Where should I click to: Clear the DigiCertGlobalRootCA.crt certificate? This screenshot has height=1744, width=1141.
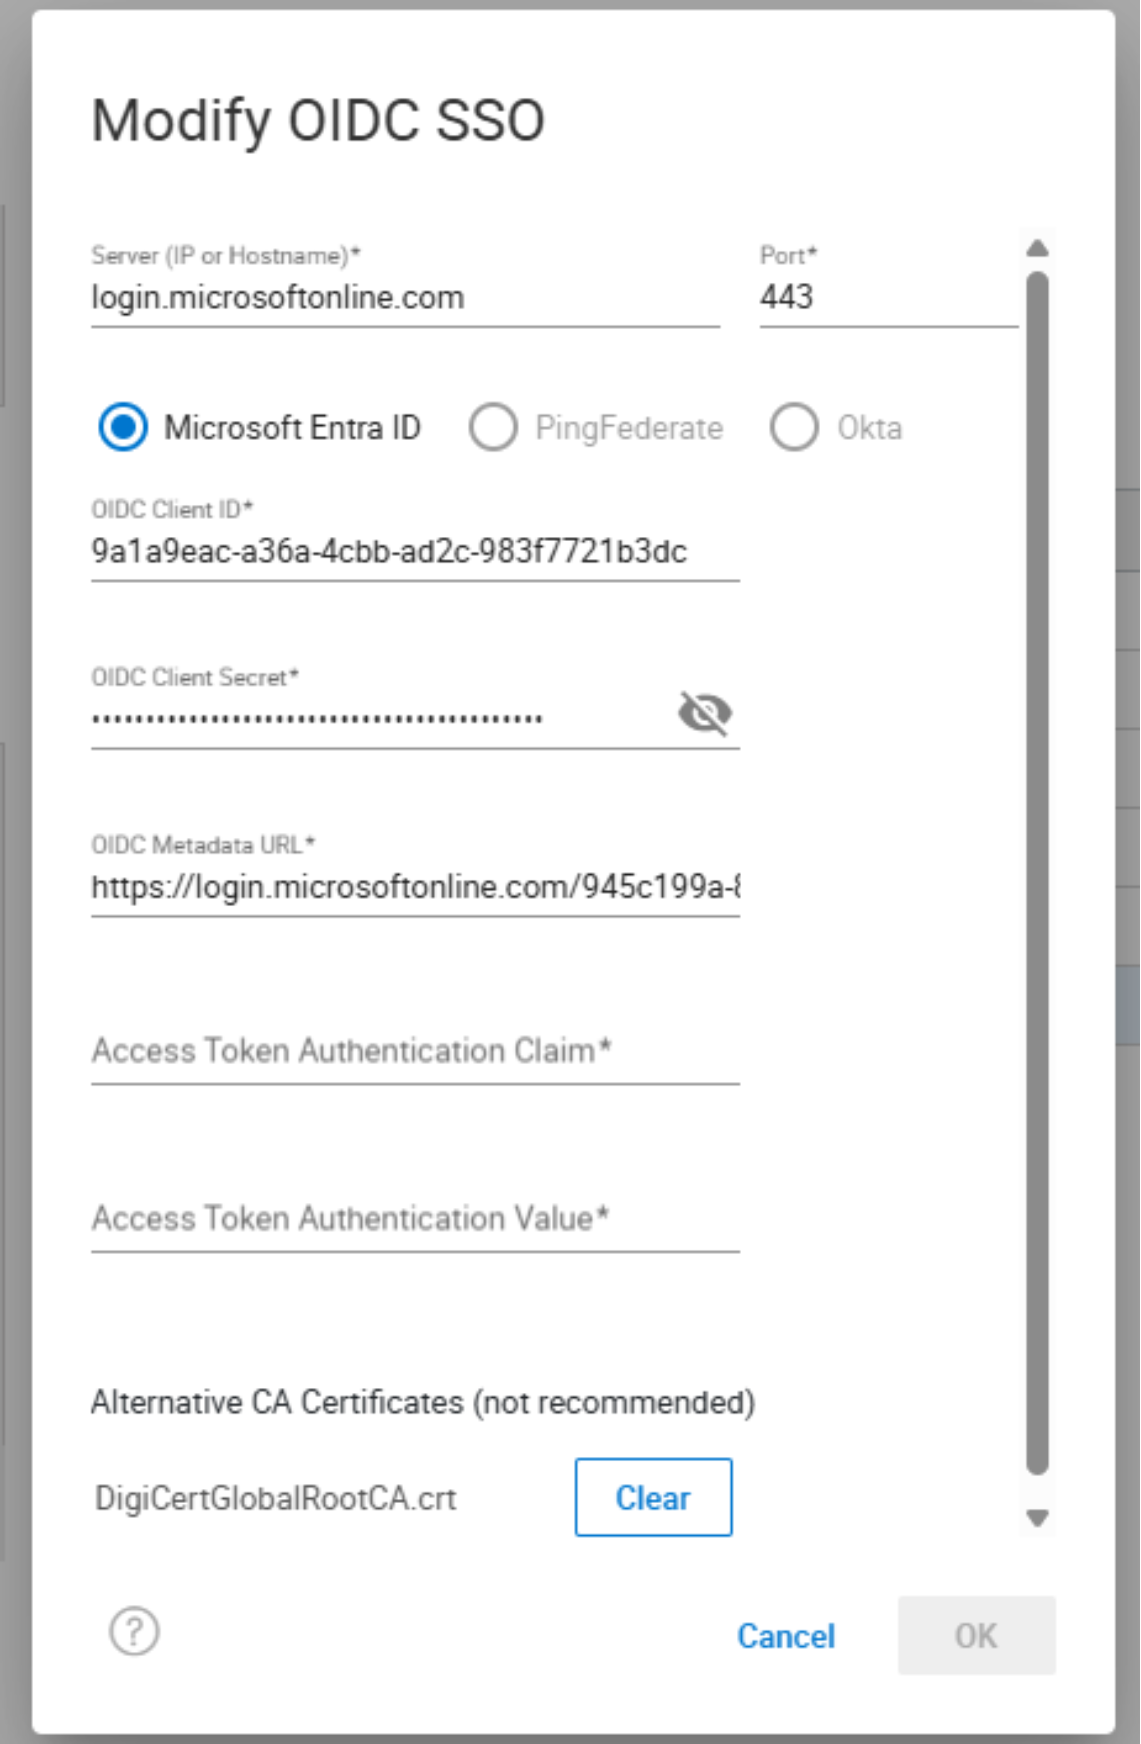pos(653,1497)
